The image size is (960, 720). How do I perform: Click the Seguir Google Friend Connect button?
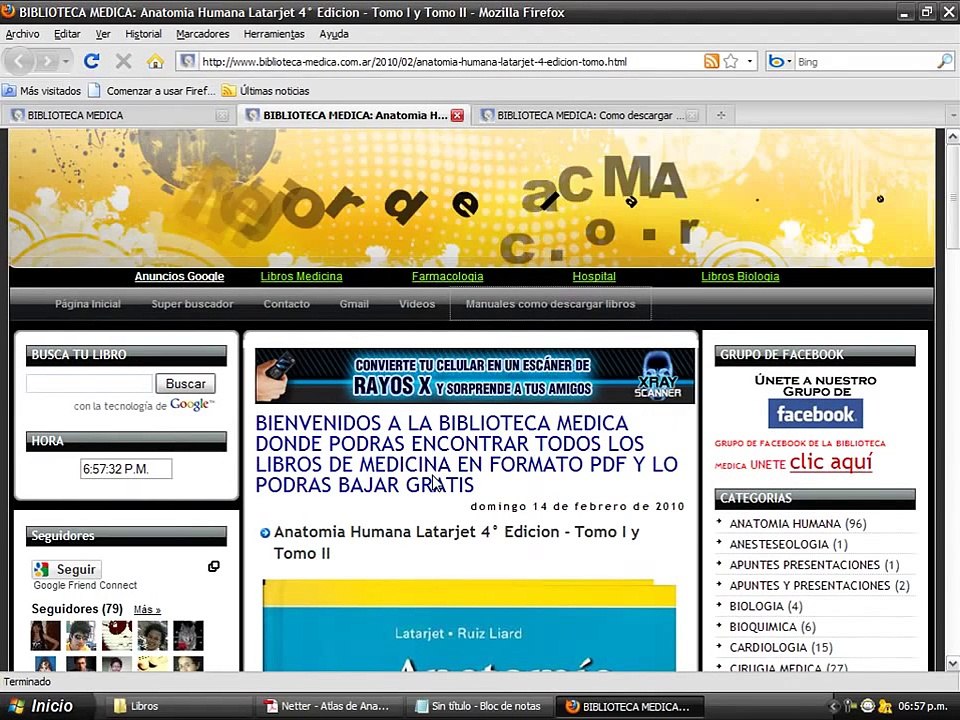[67, 569]
